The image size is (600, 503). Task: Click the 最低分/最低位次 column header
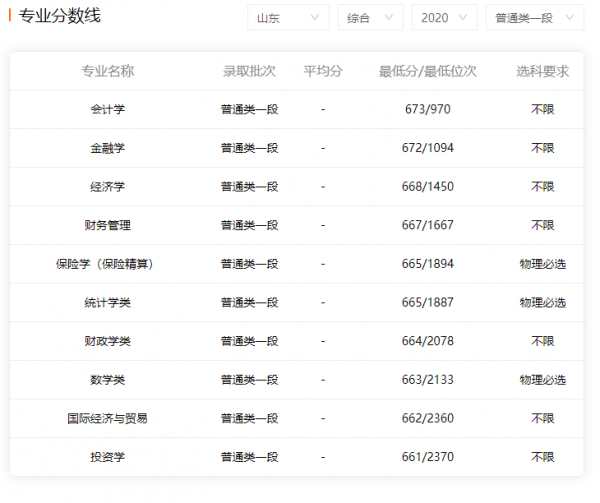(x=427, y=71)
